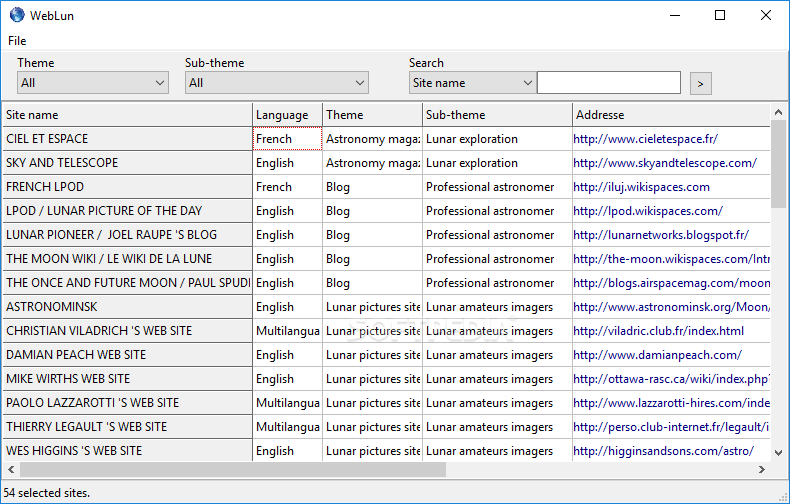Close the WebLun window
Image resolution: width=790 pixels, height=504 pixels.
point(766,15)
